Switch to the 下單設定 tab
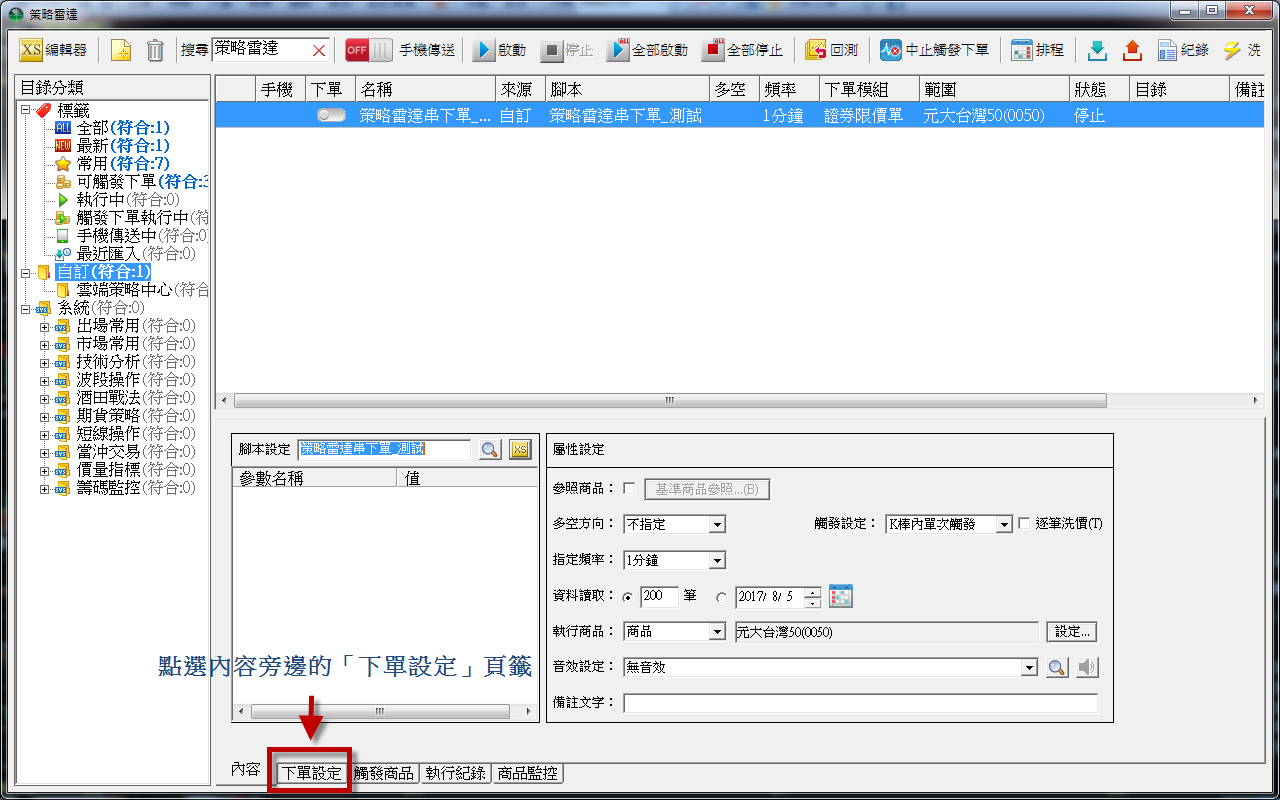The image size is (1280, 800). tap(311, 773)
